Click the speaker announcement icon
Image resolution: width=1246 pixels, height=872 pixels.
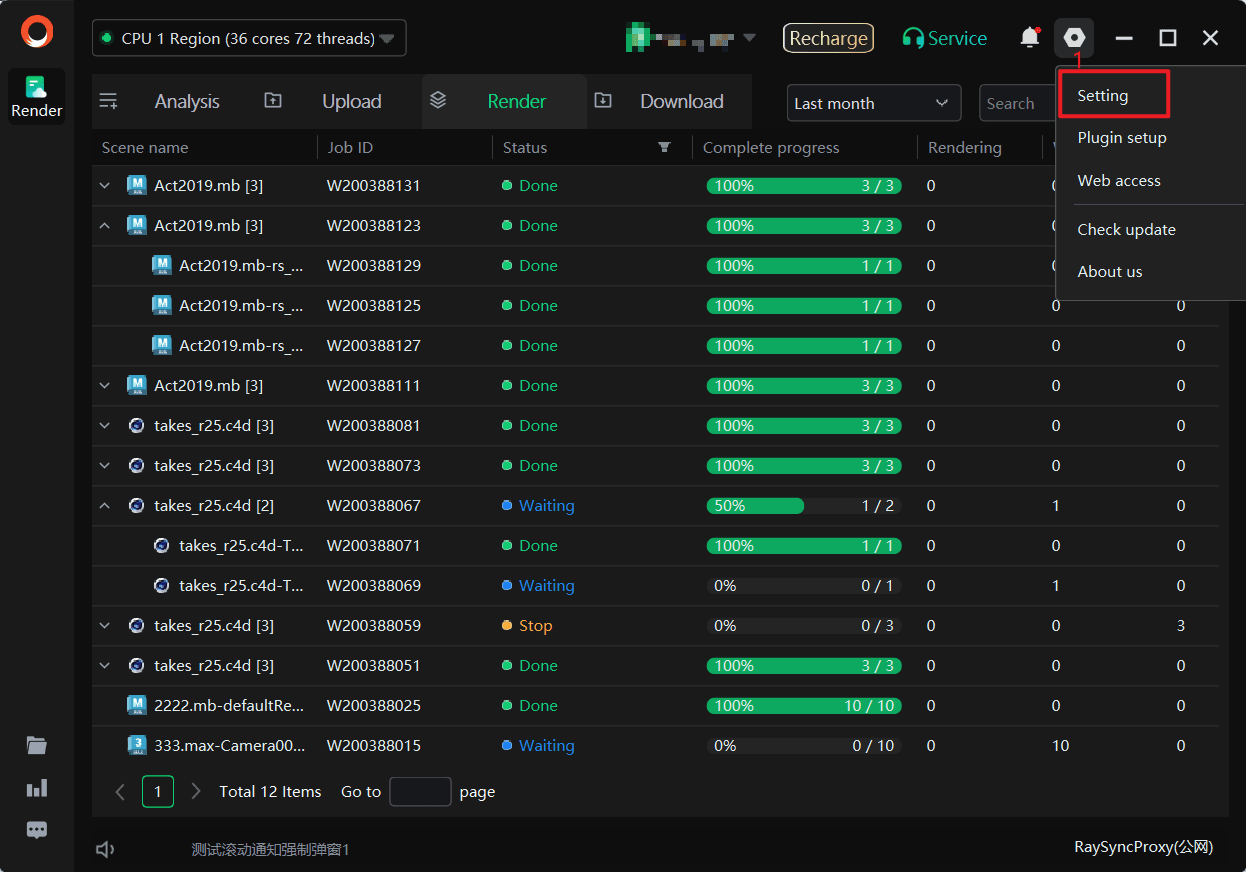pyautogui.click(x=105, y=849)
